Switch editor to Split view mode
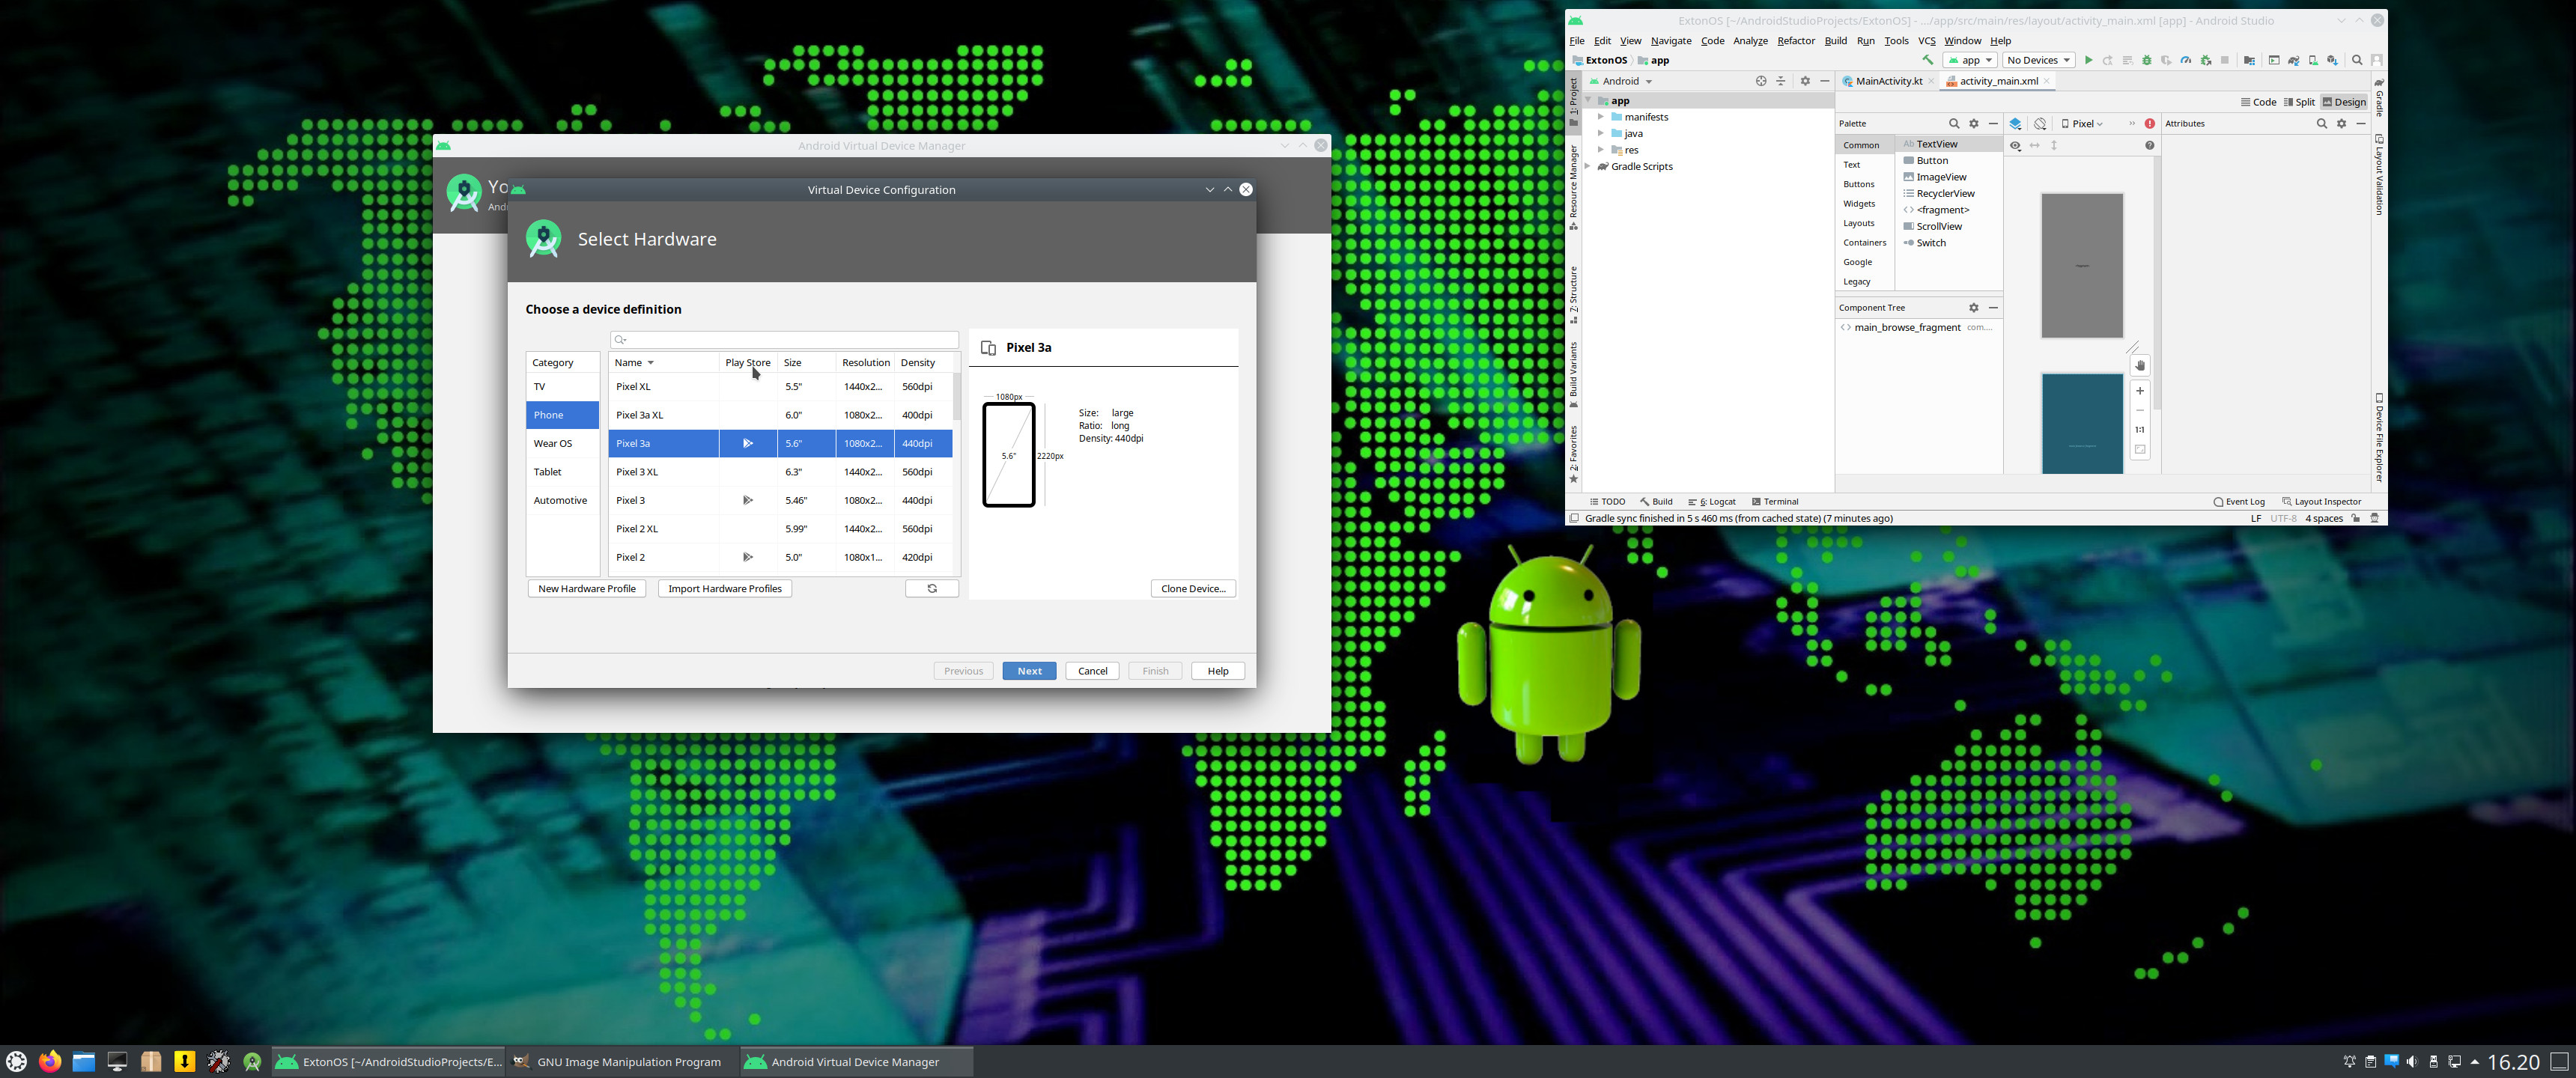This screenshot has width=2576, height=1078. [x=2300, y=102]
